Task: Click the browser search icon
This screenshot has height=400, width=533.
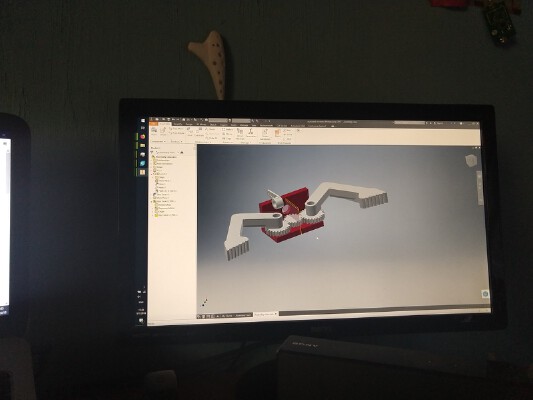Action: [182, 153]
